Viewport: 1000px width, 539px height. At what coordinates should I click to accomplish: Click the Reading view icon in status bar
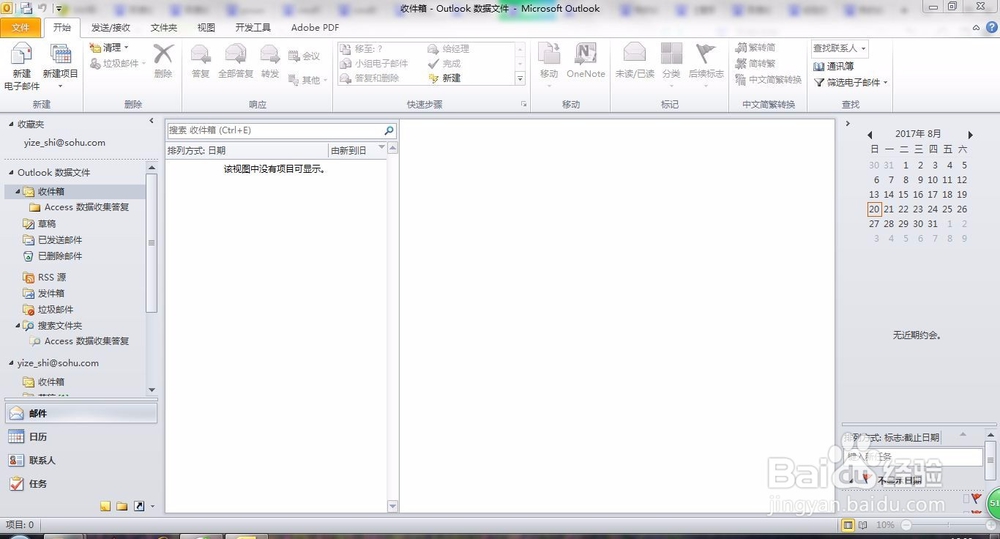(863, 525)
